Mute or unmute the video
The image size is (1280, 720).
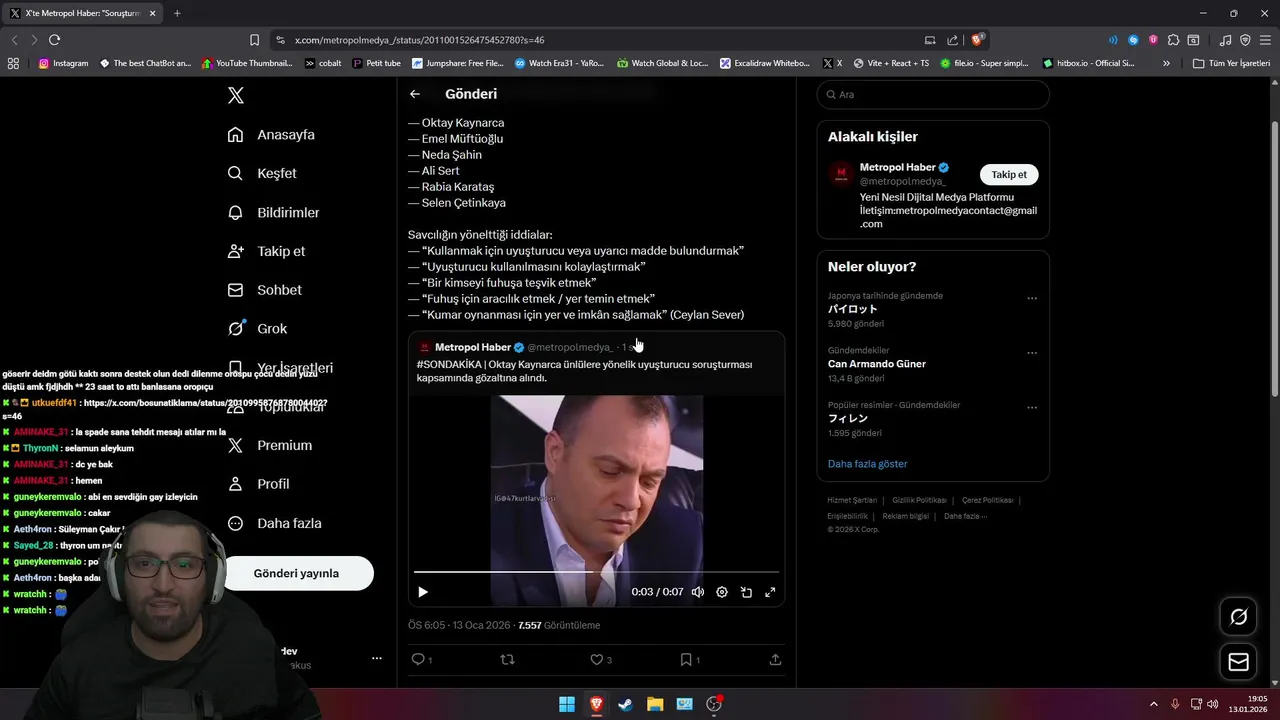click(x=698, y=592)
